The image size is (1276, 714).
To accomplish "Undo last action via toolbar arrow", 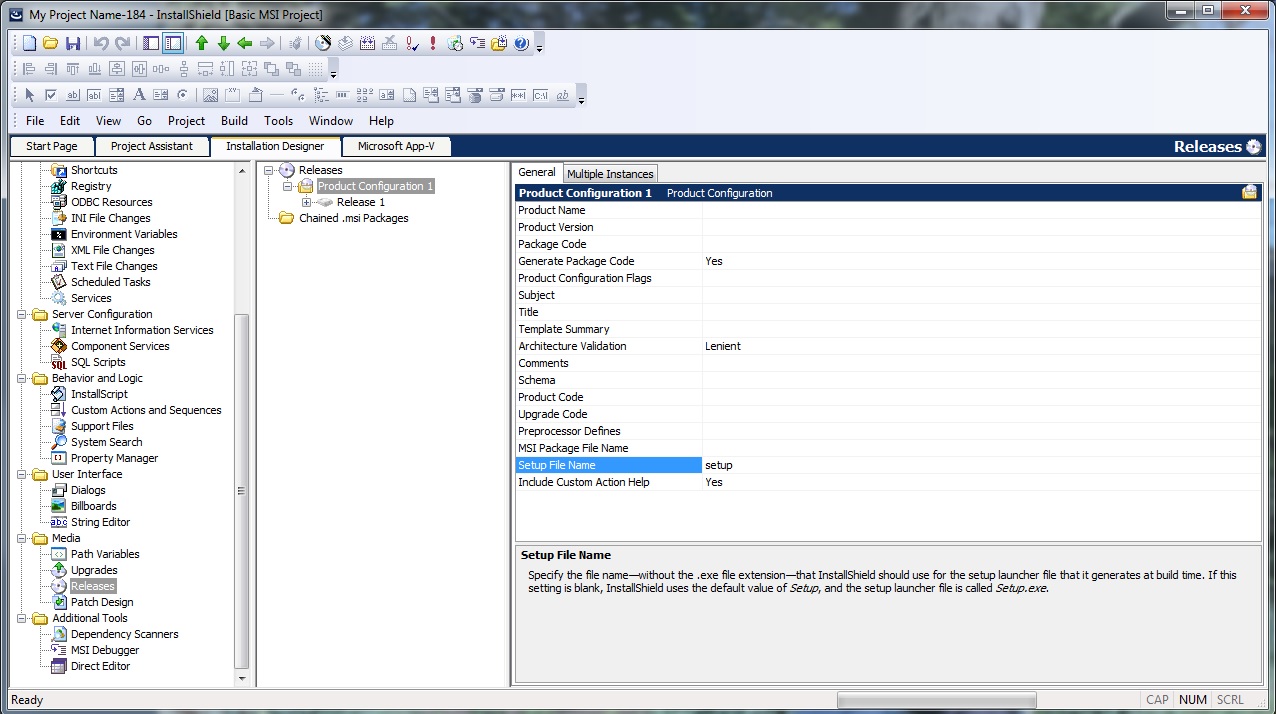I will (x=101, y=43).
